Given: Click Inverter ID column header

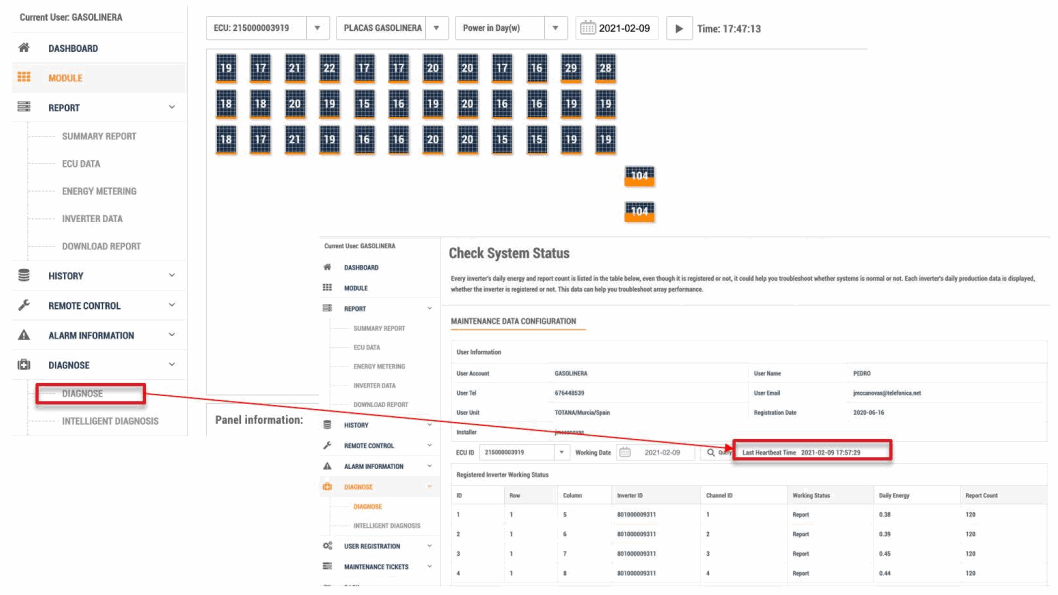Looking at the screenshot, I should (630, 495).
